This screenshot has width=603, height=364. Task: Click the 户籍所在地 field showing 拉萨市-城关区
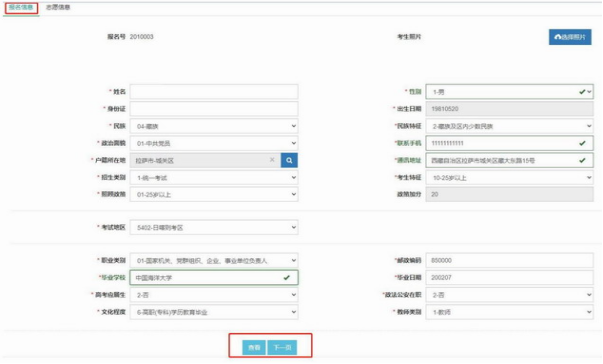[205, 160]
